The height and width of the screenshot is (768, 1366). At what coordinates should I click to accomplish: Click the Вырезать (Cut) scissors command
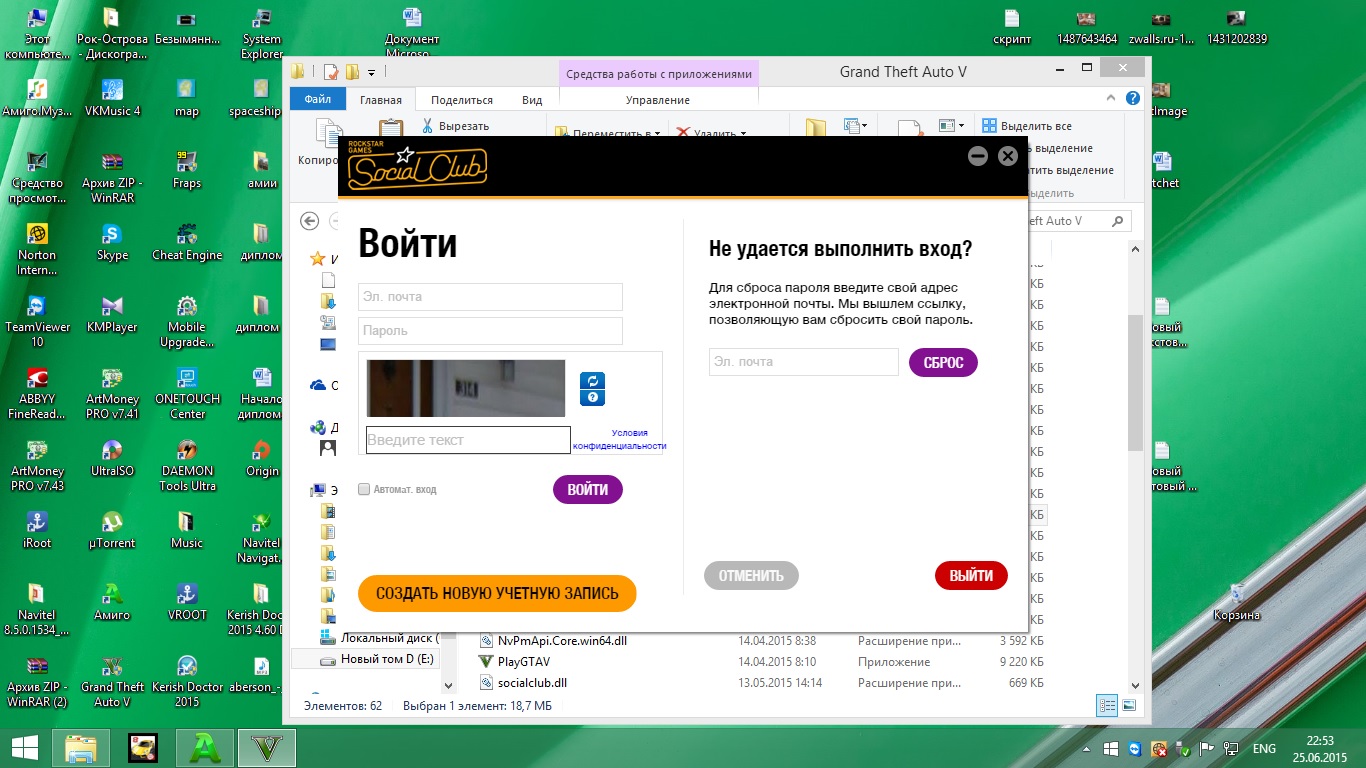point(454,126)
